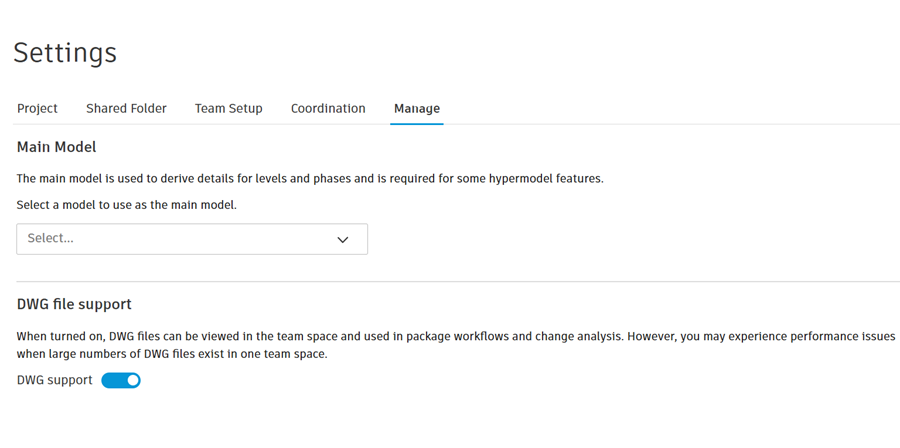Select the Coordination tab
The height and width of the screenshot is (448, 900).
[328, 108]
